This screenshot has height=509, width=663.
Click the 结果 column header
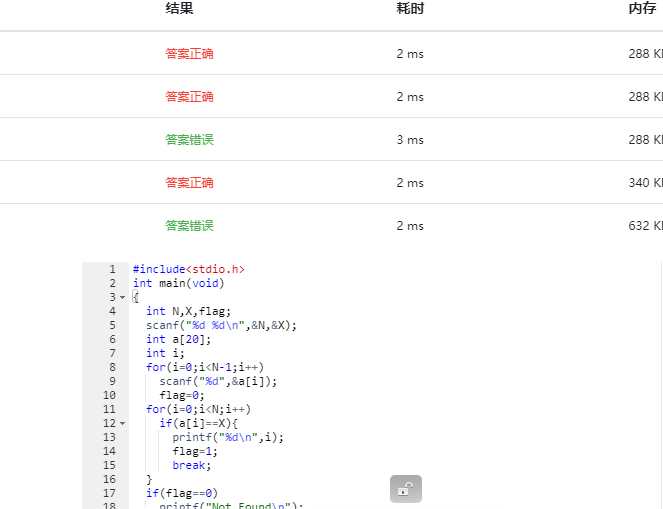pos(180,9)
